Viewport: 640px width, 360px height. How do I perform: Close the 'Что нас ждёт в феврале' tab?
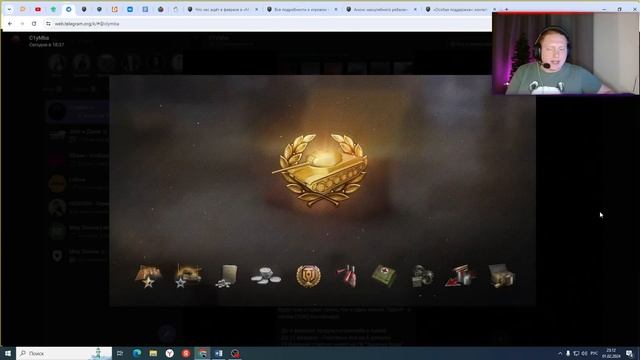click(256, 9)
